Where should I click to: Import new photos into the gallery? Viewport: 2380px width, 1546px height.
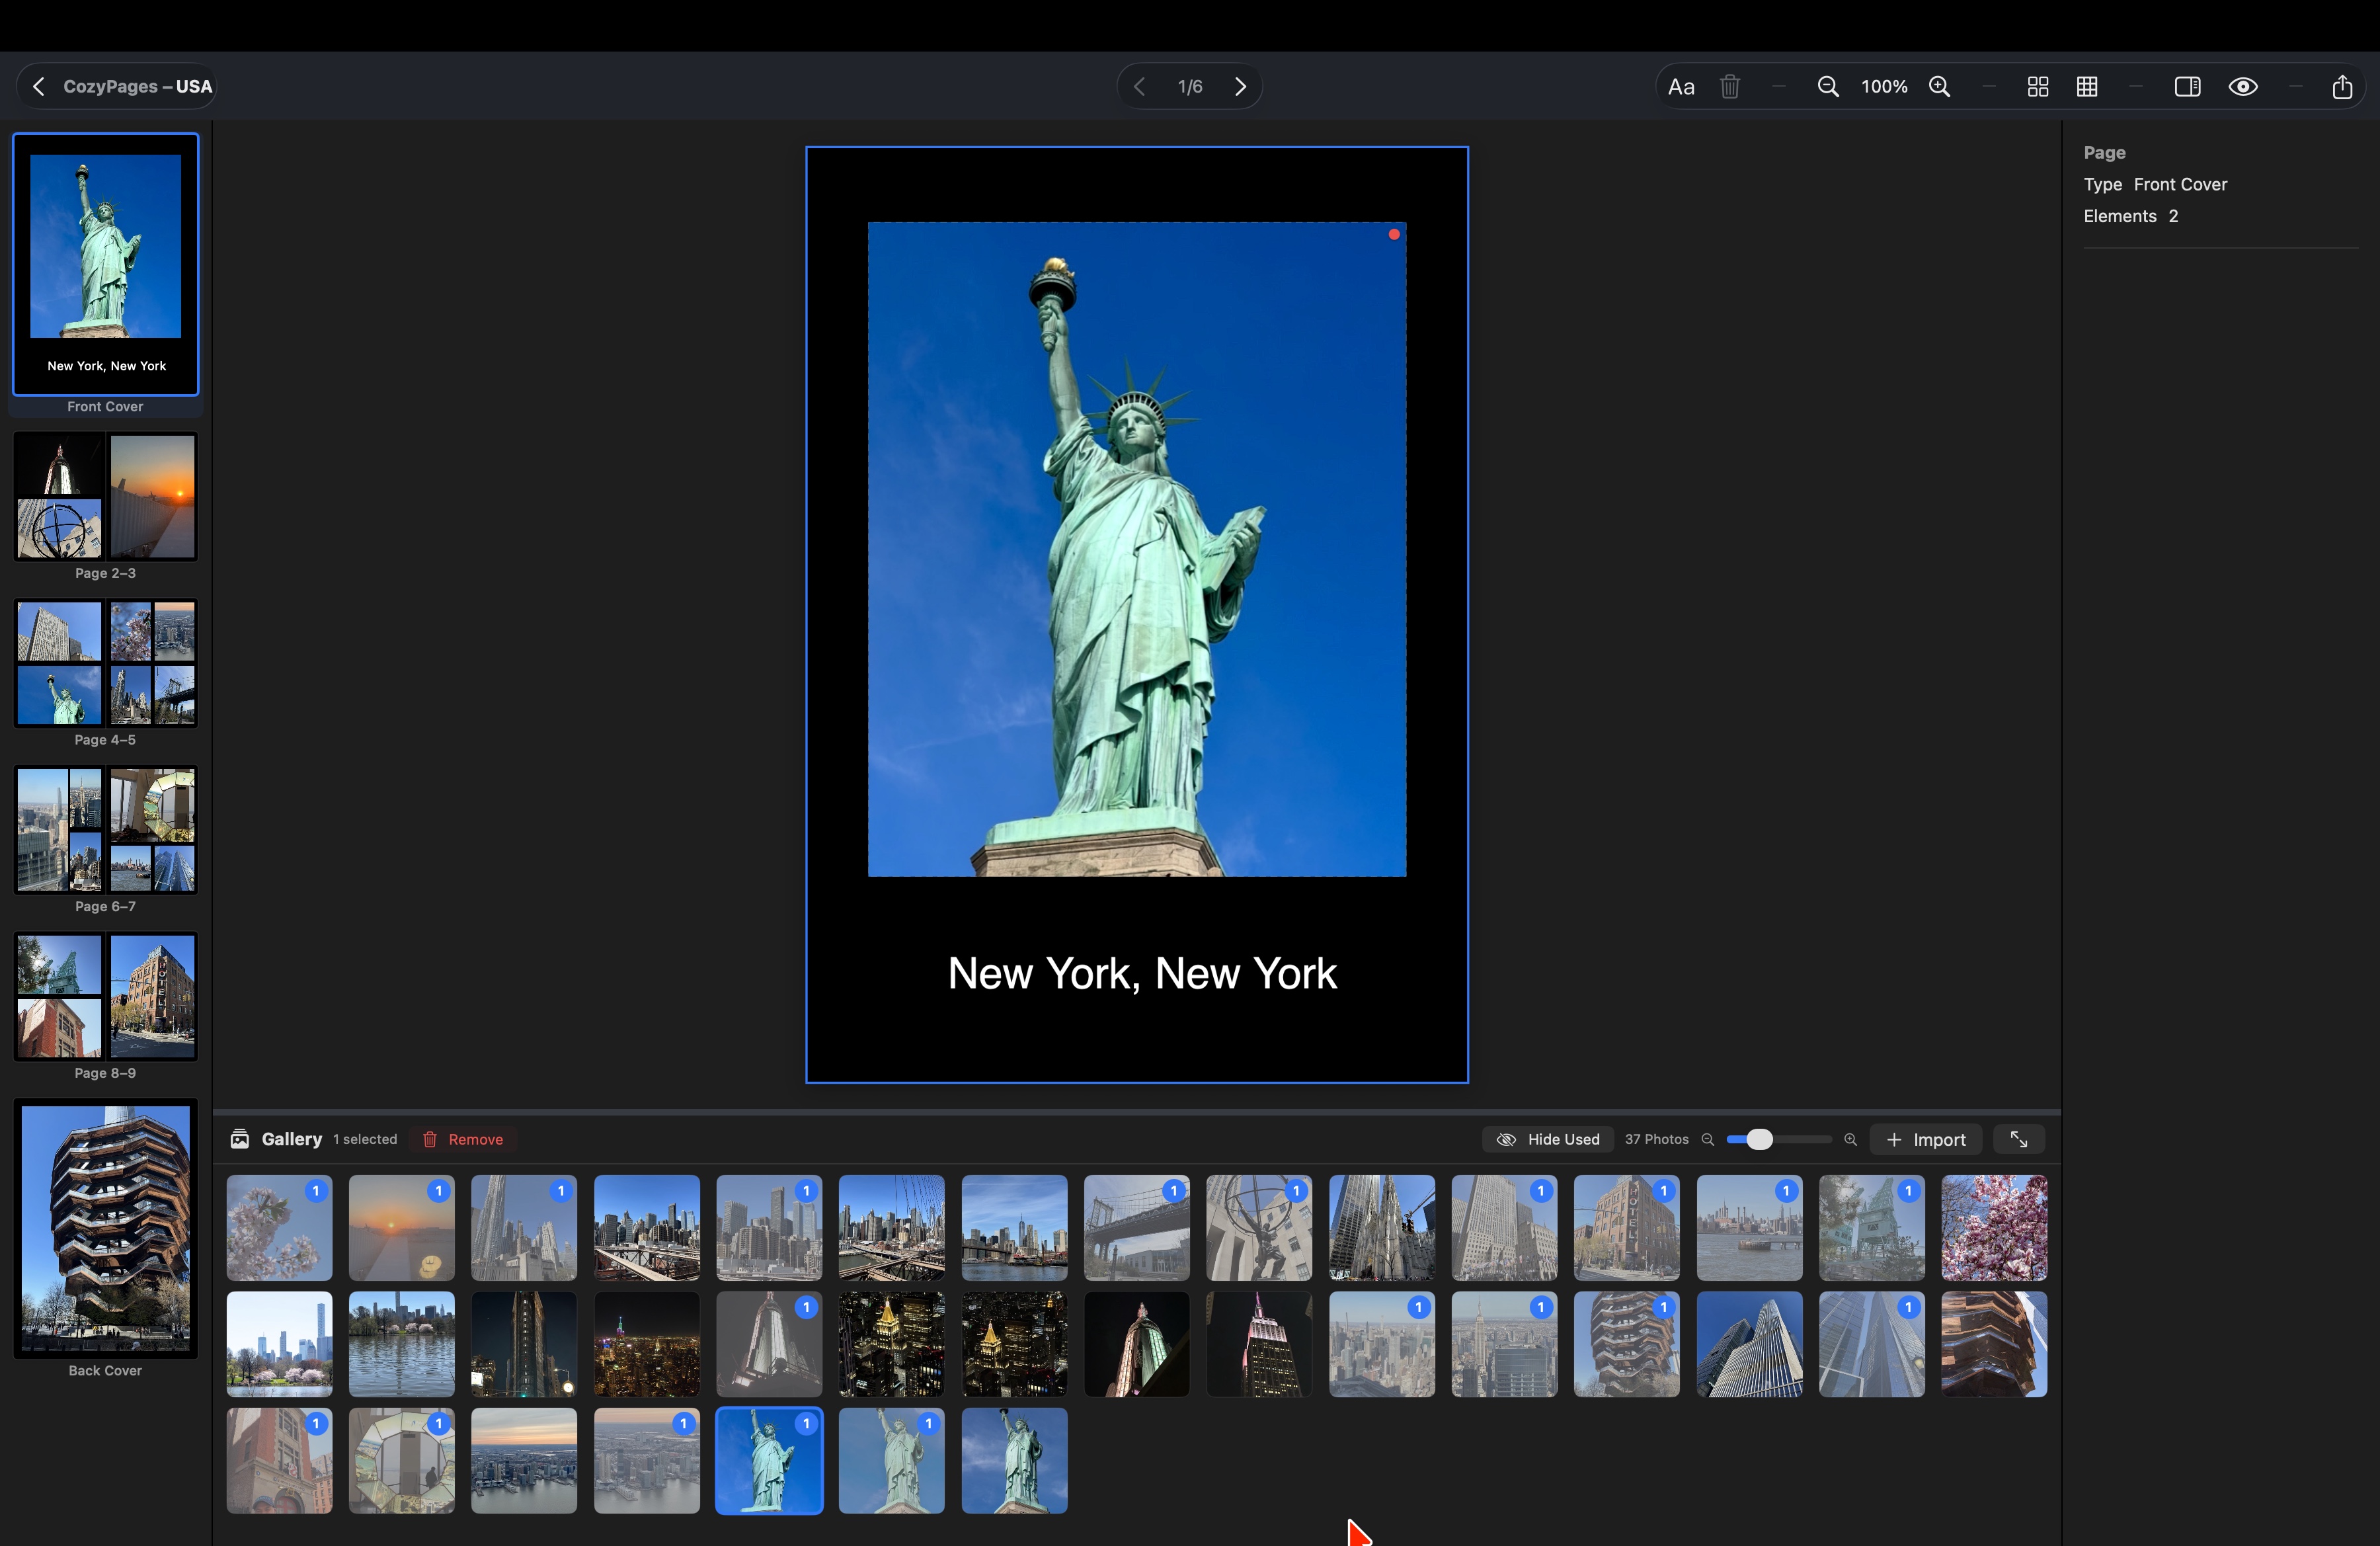pyautogui.click(x=1926, y=1139)
